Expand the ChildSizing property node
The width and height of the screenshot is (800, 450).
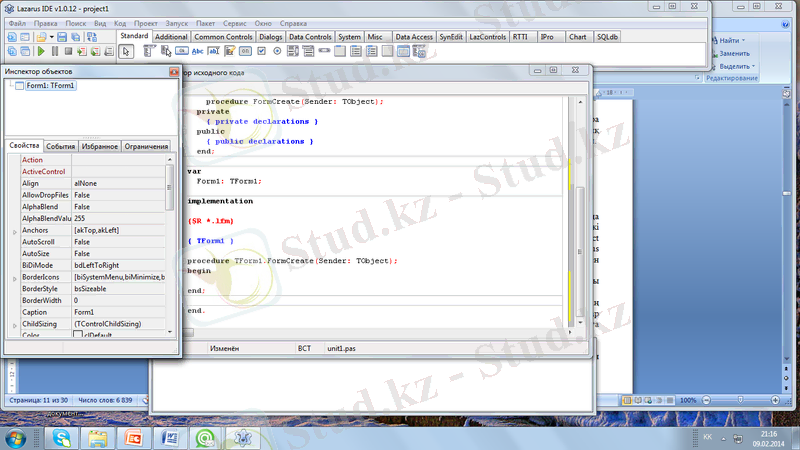[x=14, y=324]
